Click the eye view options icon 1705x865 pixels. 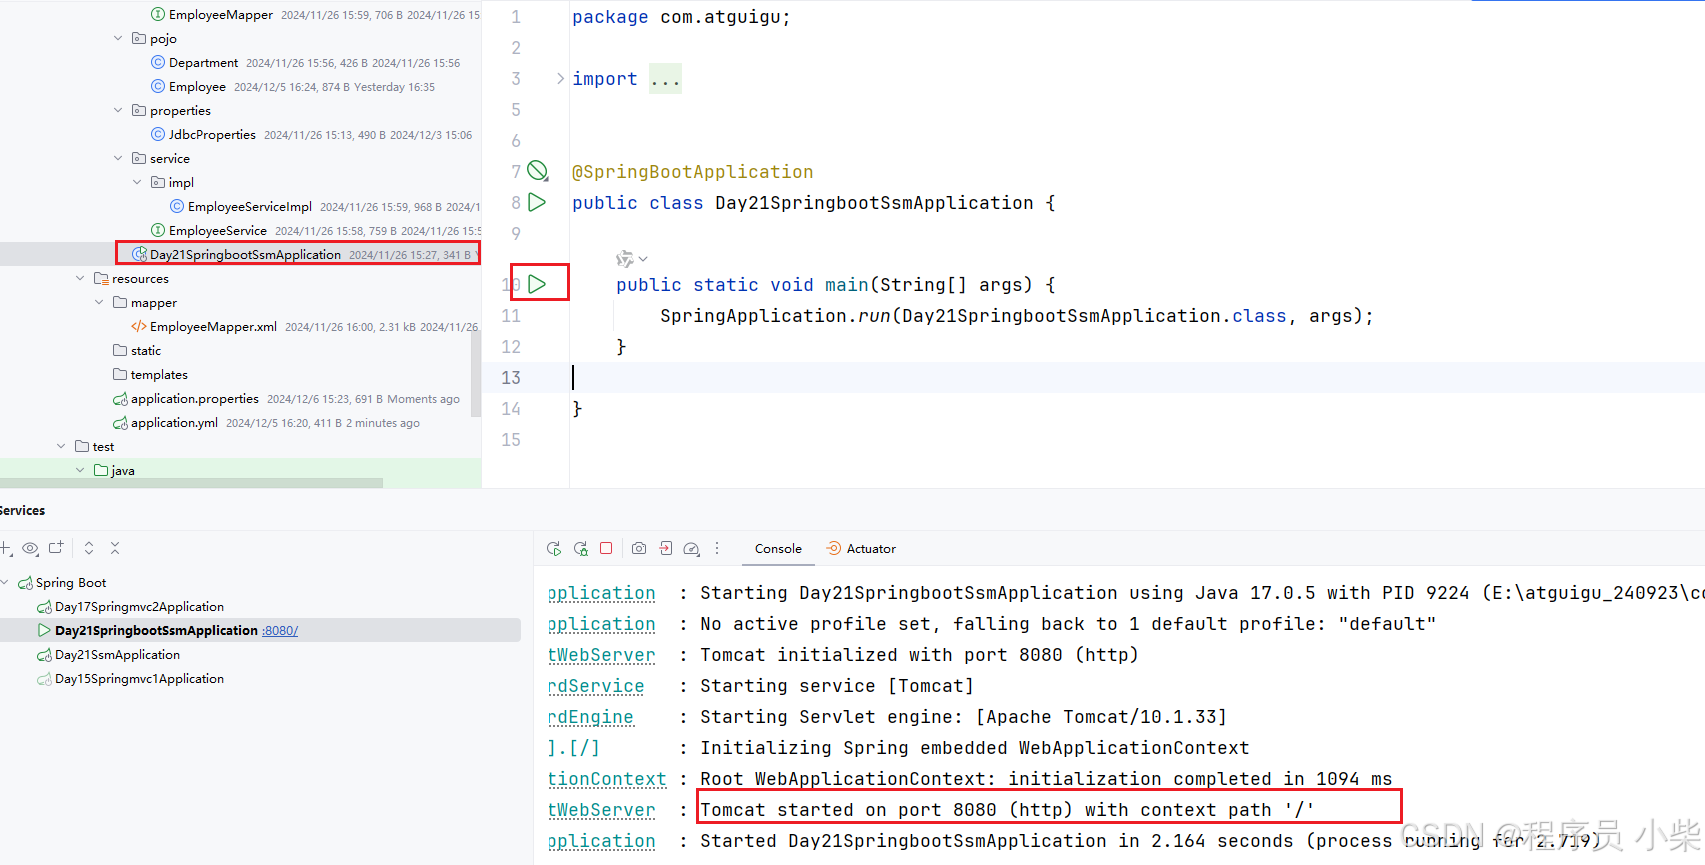(31, 548)
